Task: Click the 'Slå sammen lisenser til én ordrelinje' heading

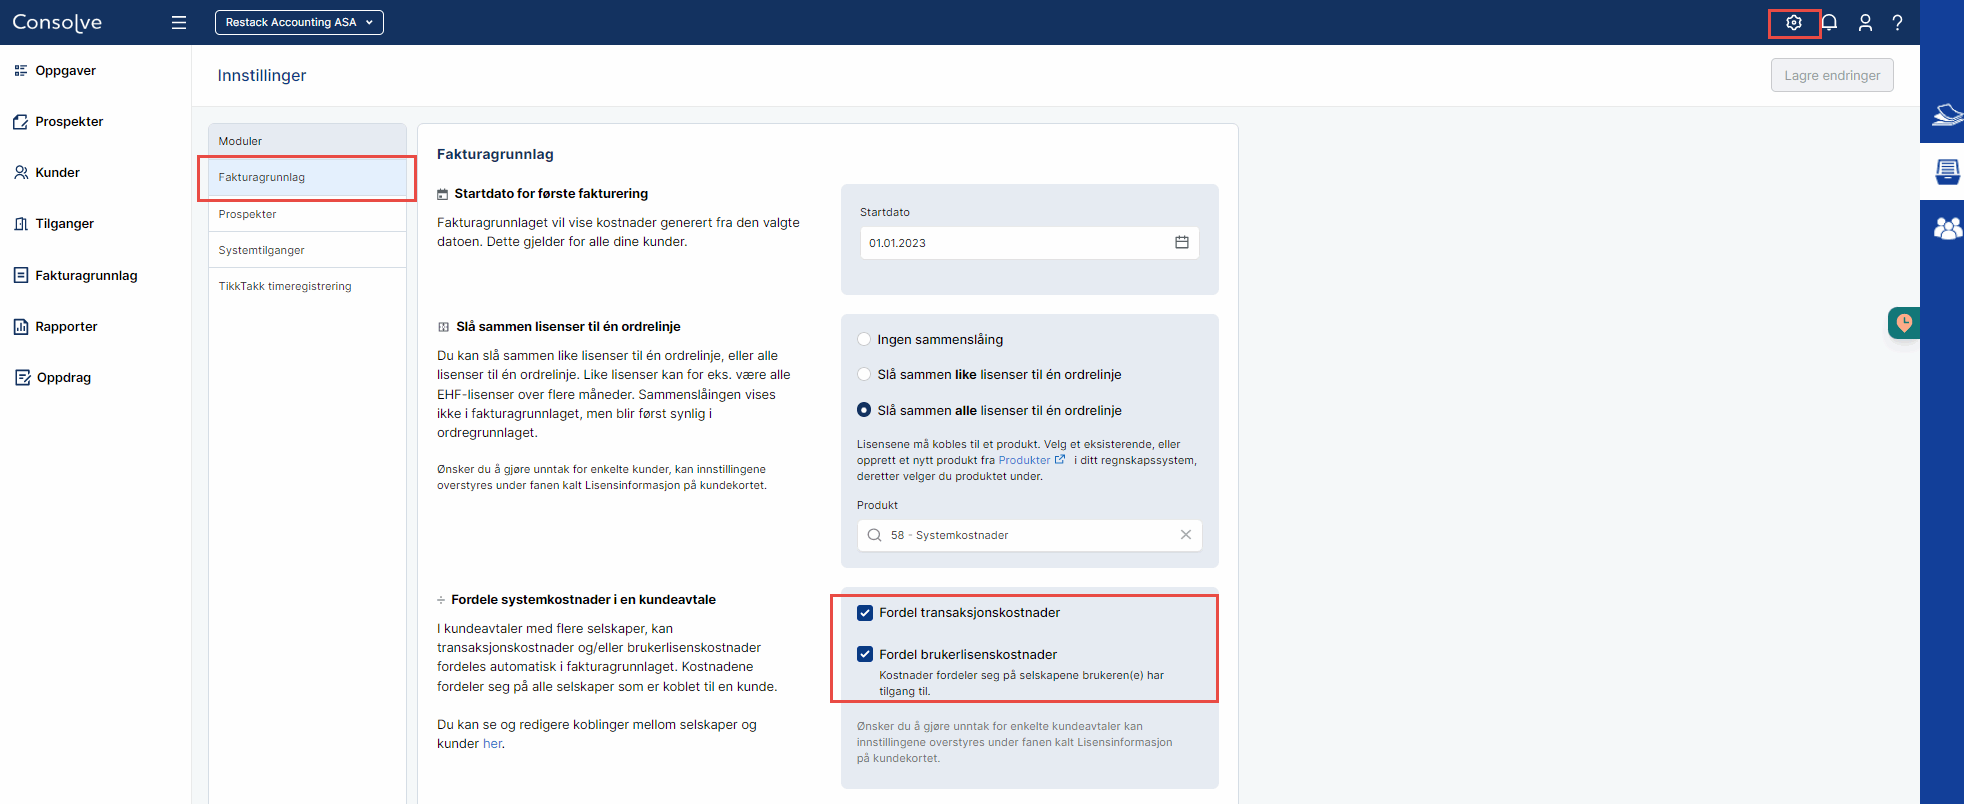Action: [x=568, y=326]
